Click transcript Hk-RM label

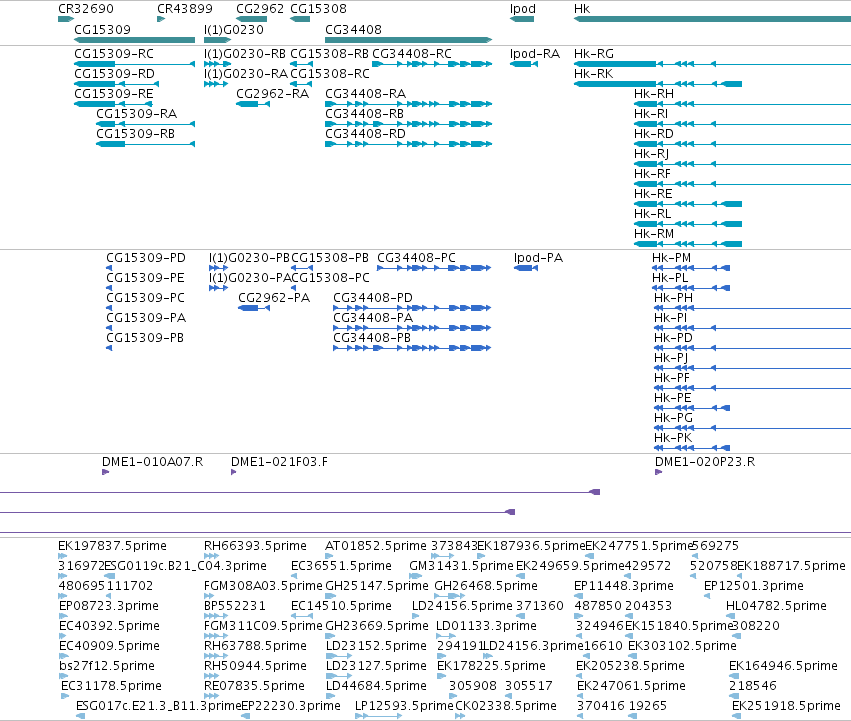pyautogui.click(x=654, y=233)
